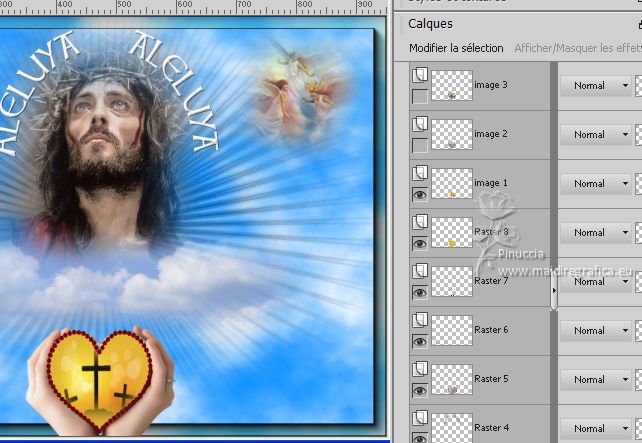Select layer name 'Raster 5'
This screenshot has height=443, width=642.
491,379
